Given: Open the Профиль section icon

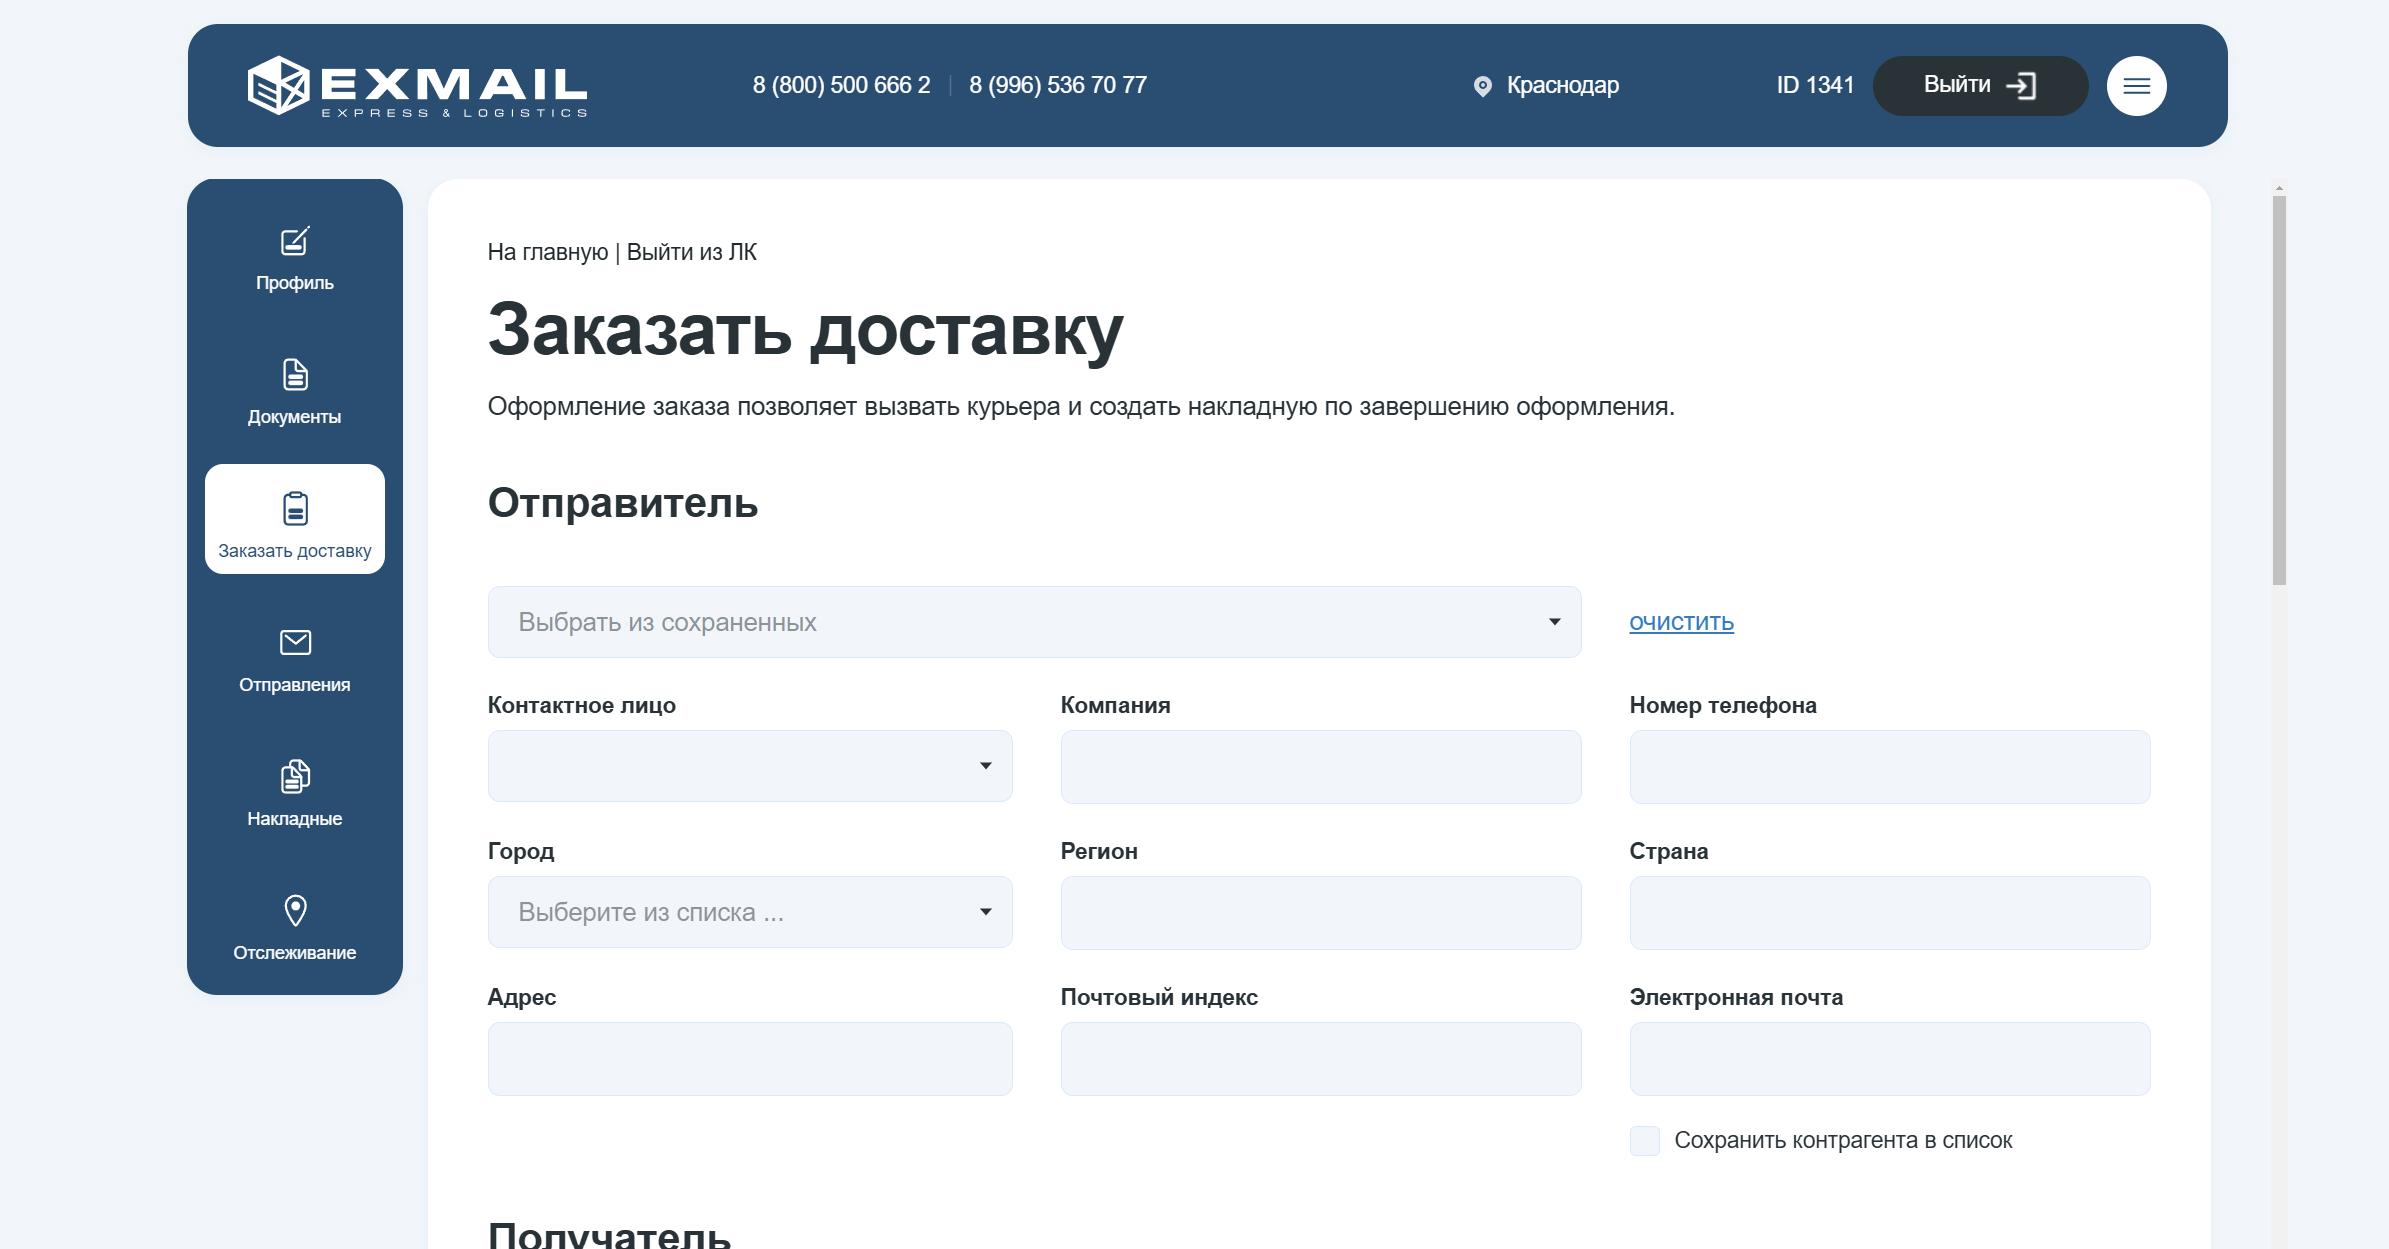Looking at the screenshot, I should [x=295, y=241].
